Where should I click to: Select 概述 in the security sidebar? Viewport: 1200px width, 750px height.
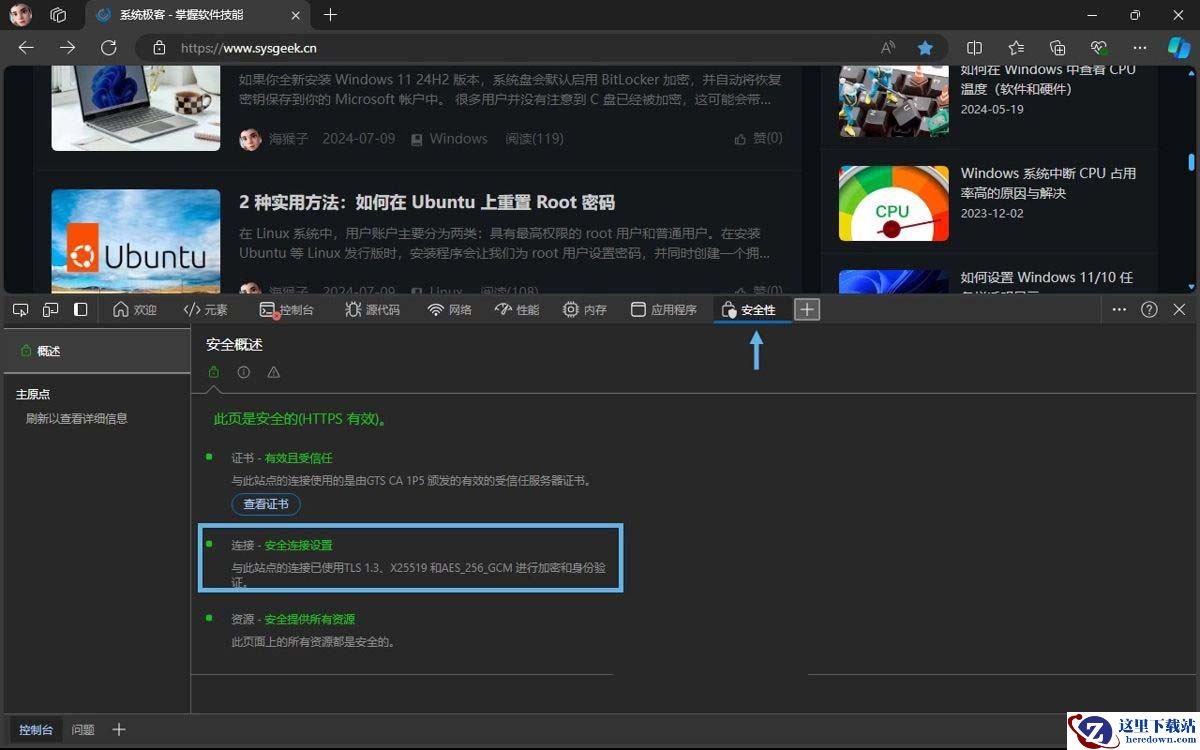pos(95,351)
